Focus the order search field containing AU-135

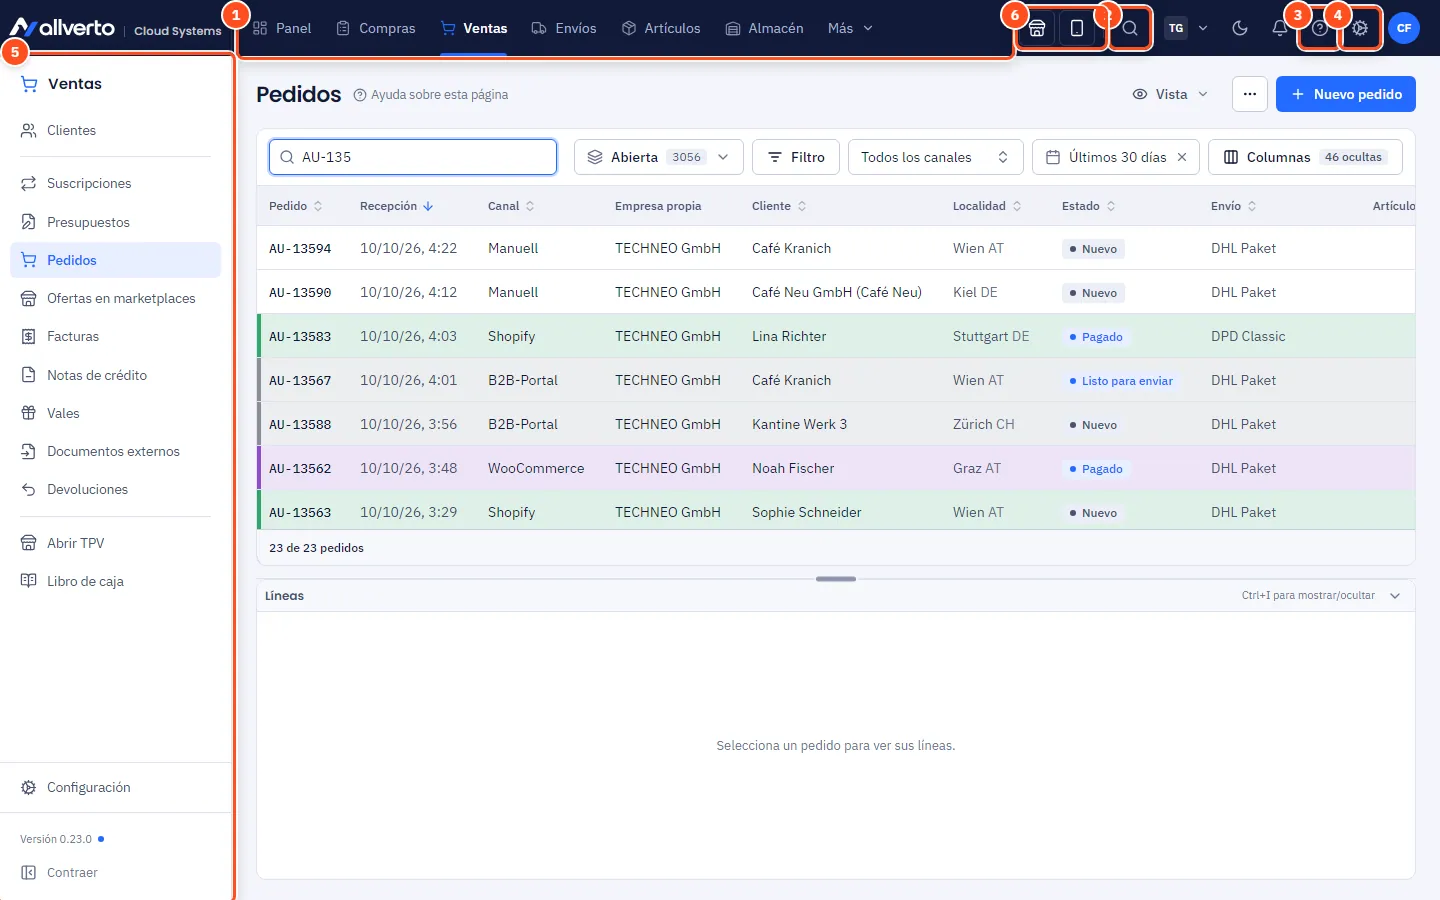tap(413, 157)
